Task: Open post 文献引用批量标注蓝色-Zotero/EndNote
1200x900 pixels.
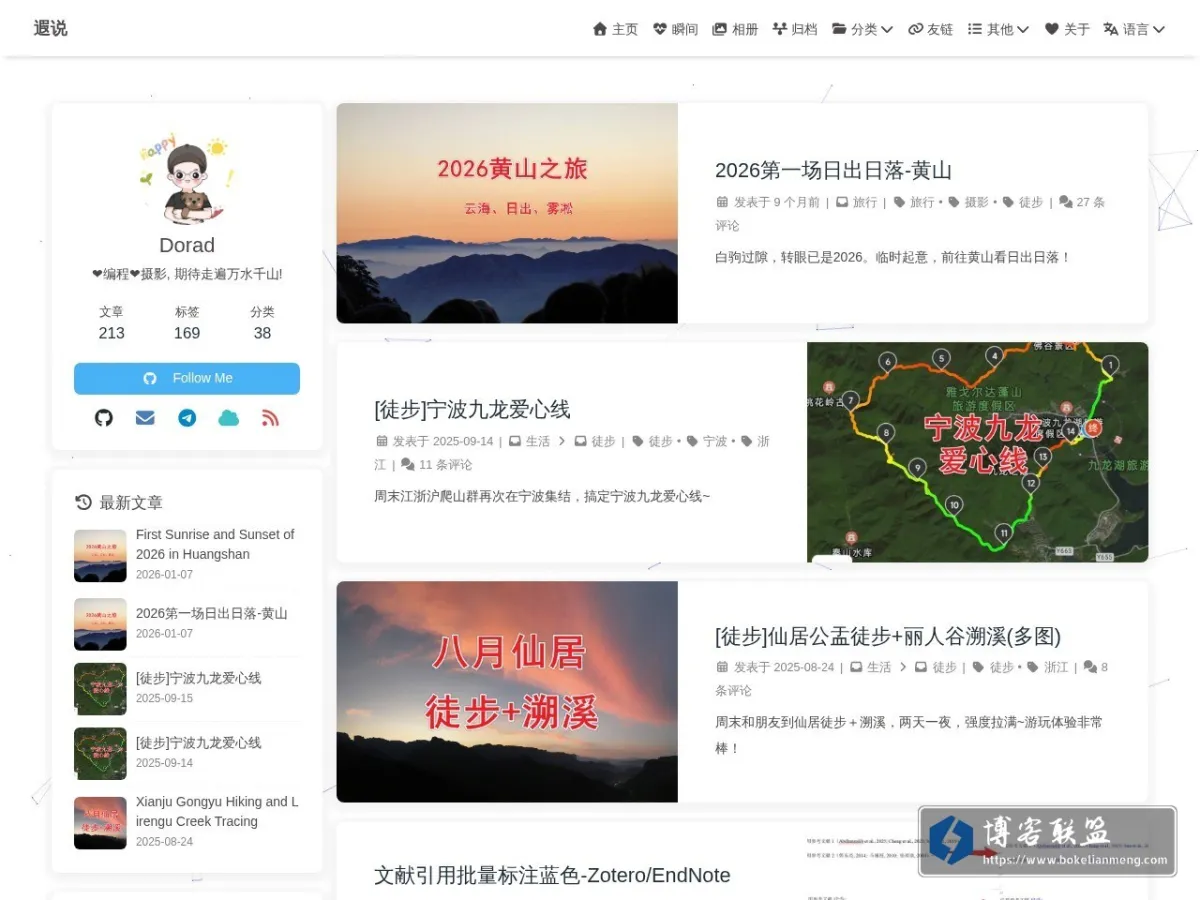Action: point(552,875)
